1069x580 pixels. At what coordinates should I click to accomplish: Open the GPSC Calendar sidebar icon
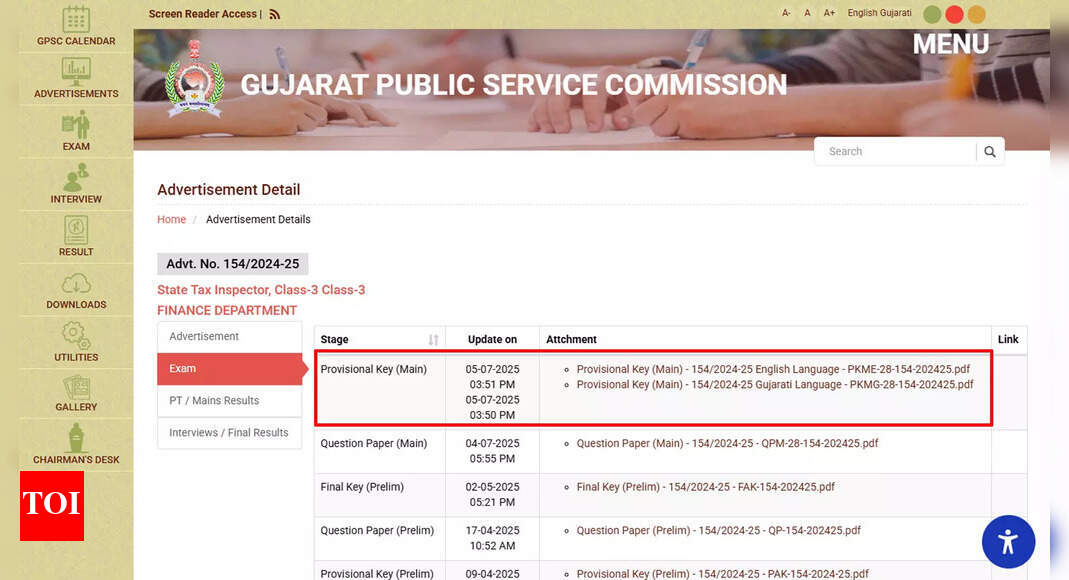[x=76, y=19]
